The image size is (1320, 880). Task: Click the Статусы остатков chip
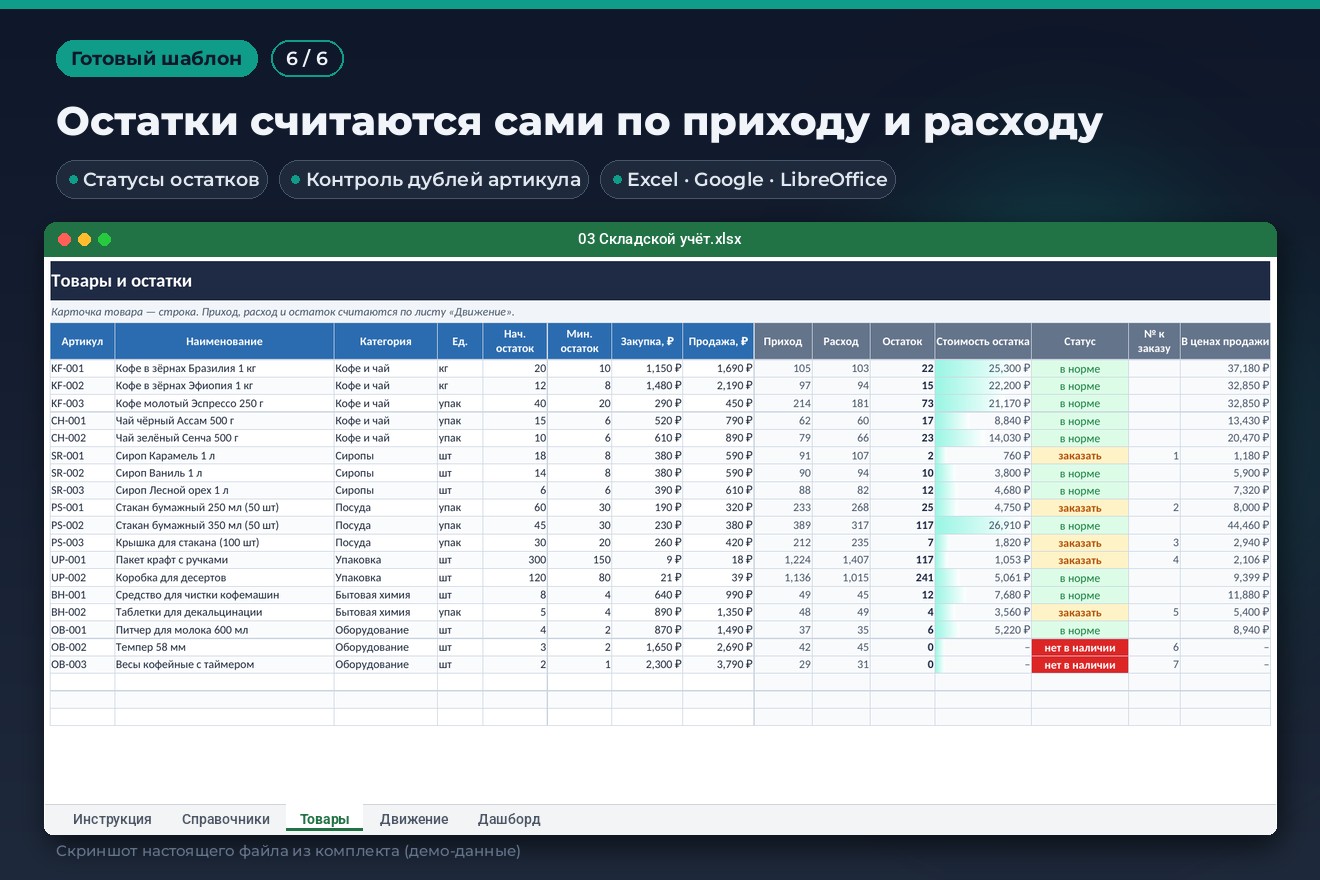162,180
